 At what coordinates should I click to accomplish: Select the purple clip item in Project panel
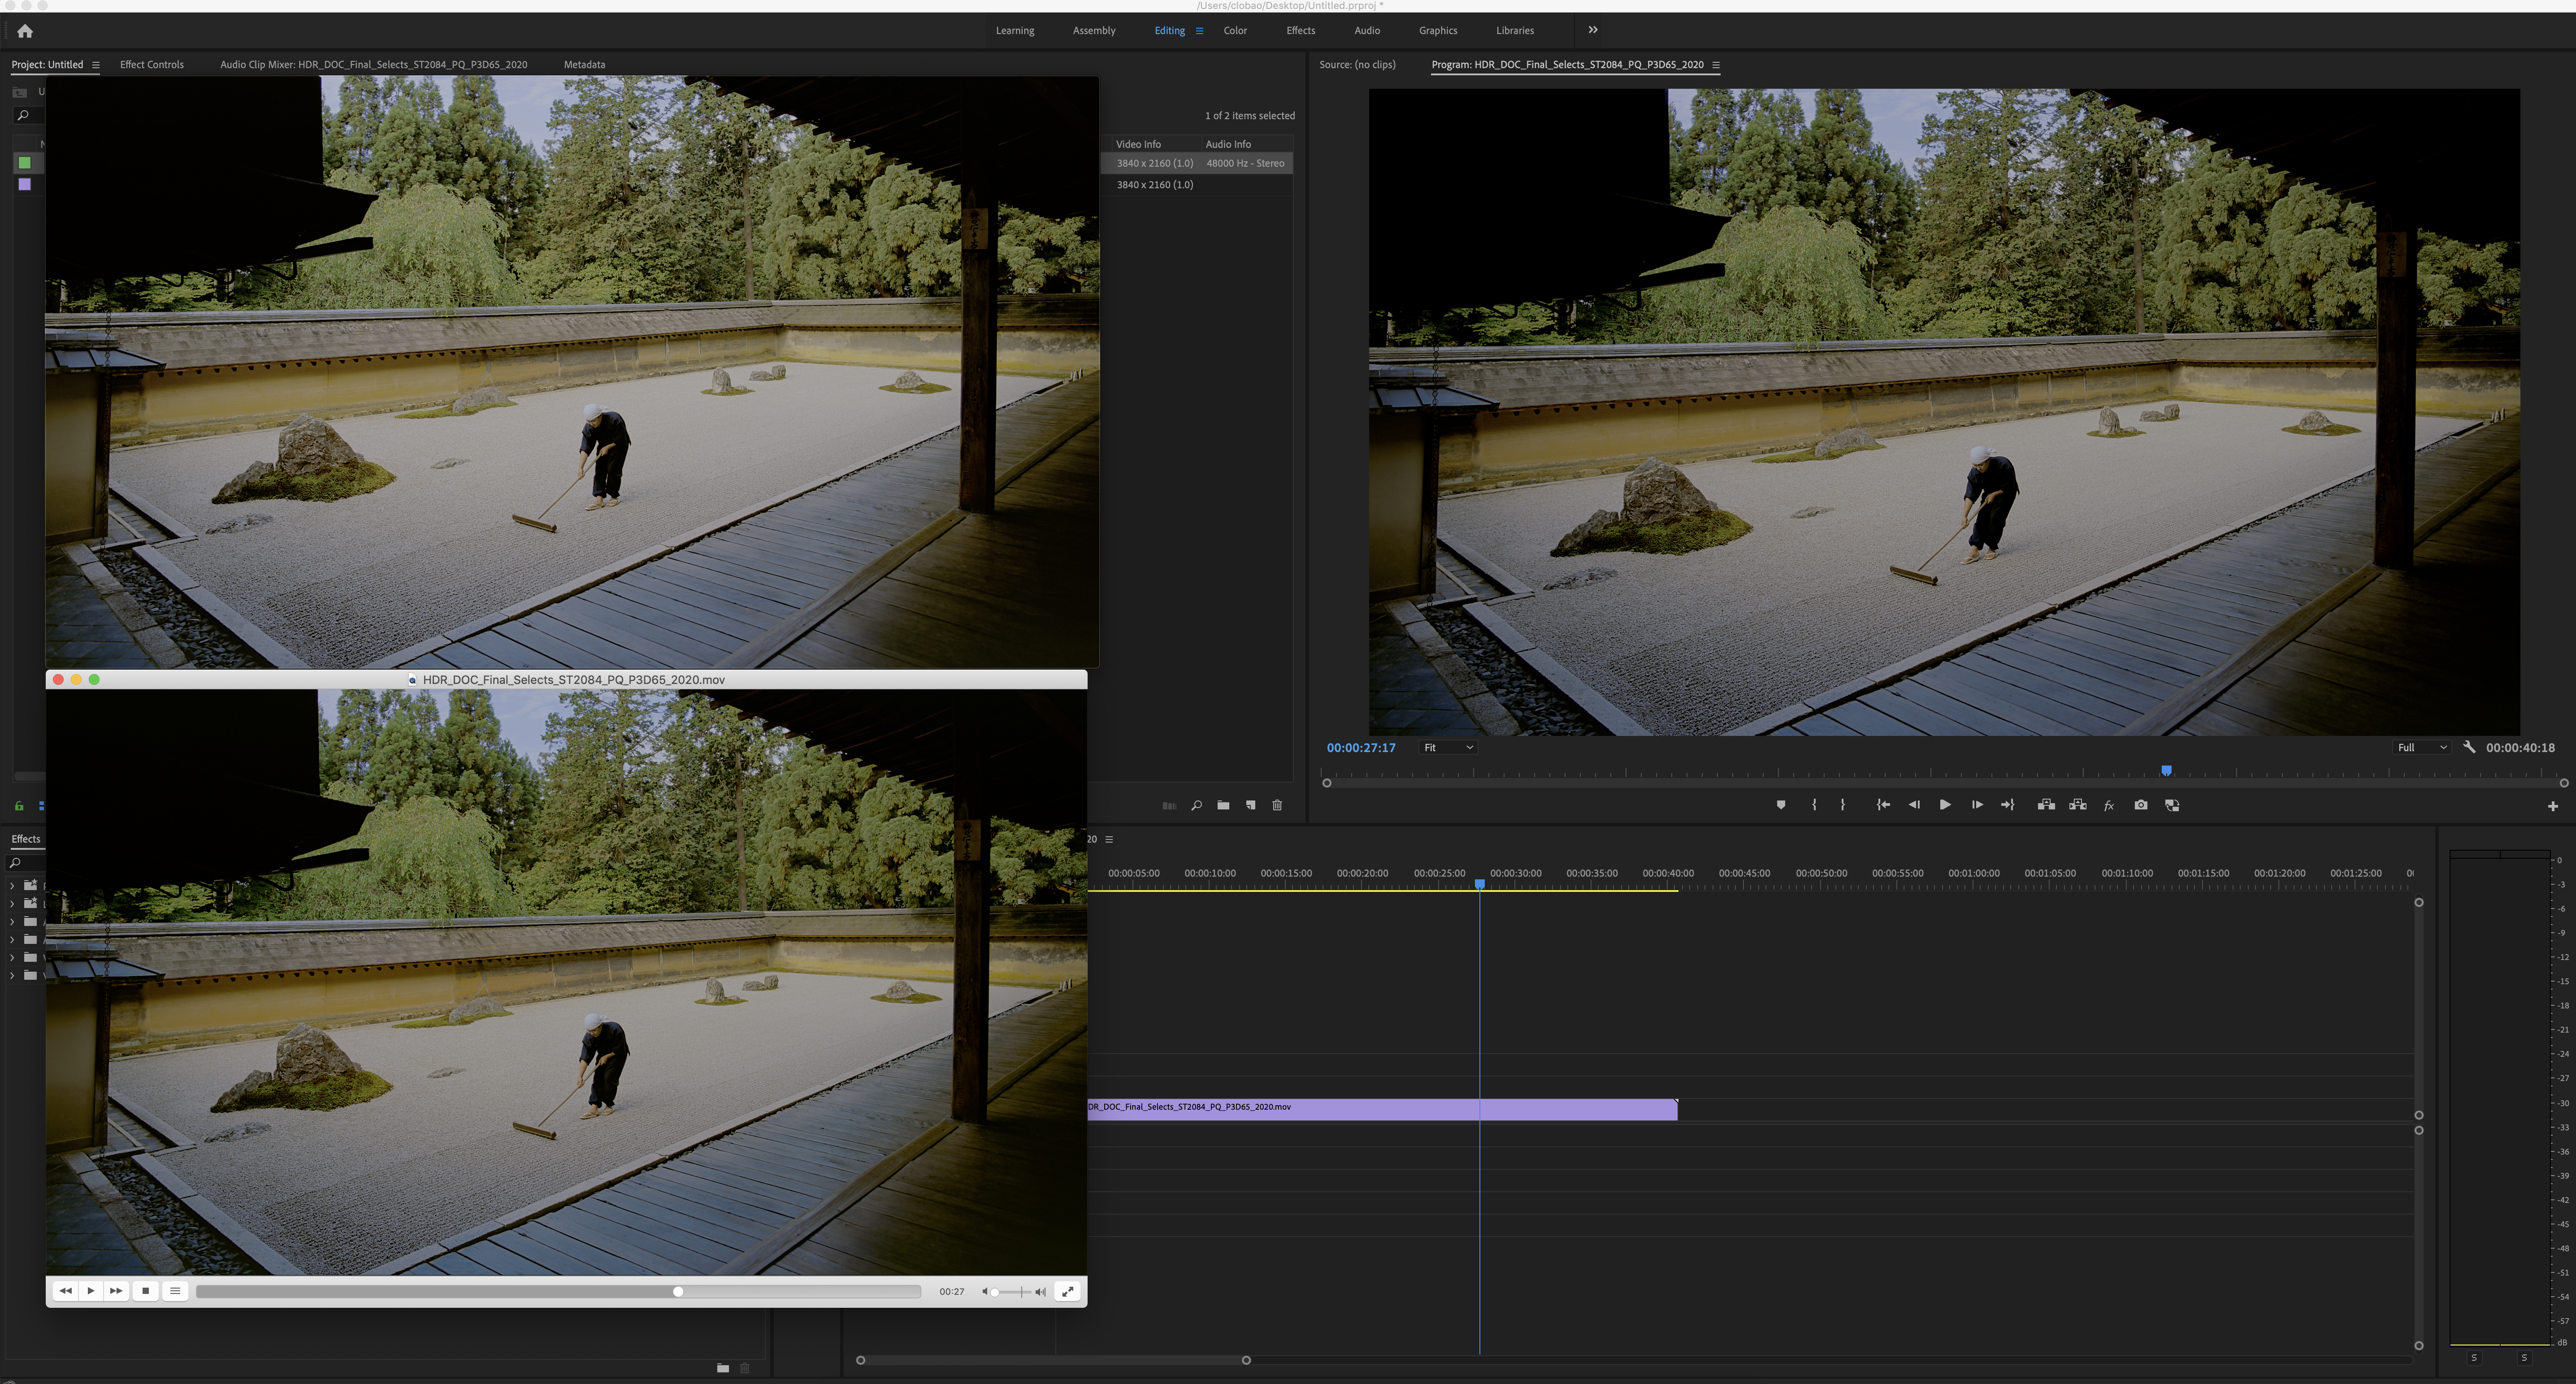pyautogui.click(x=25, y=185)
